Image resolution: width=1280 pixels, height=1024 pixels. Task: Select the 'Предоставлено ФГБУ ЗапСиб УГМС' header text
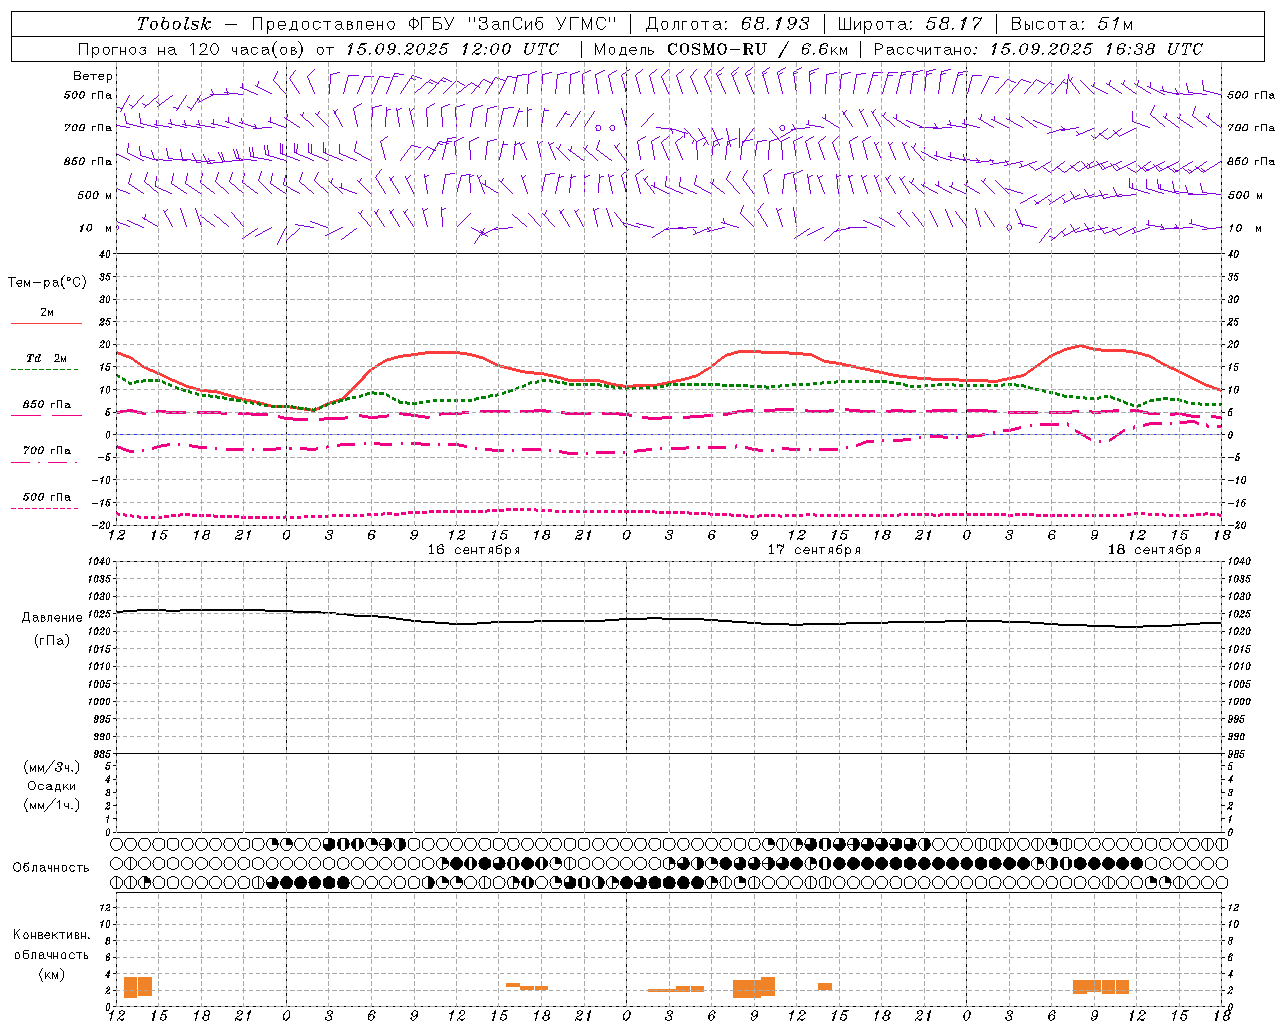click(x=435, y=24)
